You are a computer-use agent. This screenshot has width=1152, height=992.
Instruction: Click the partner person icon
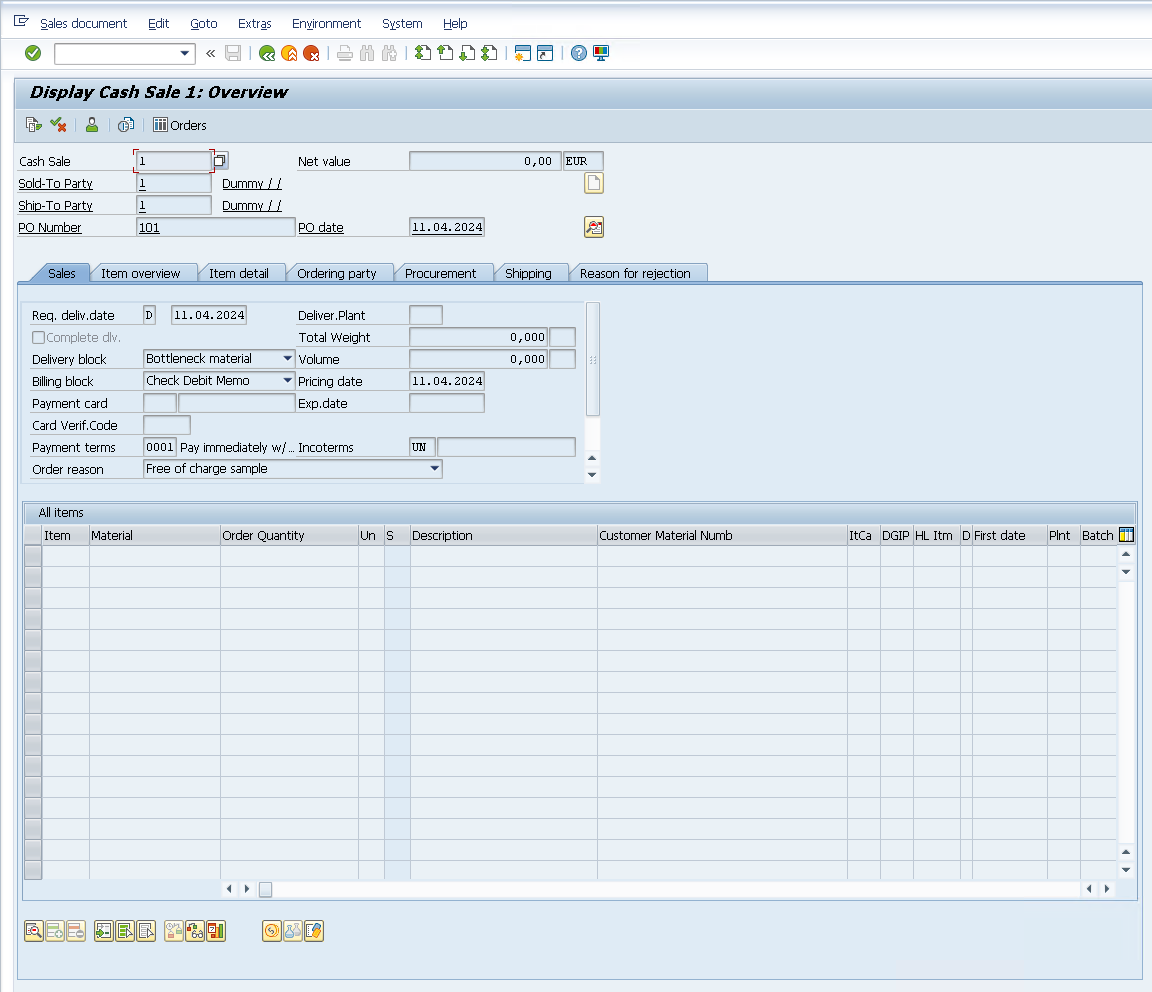[92, 125]
